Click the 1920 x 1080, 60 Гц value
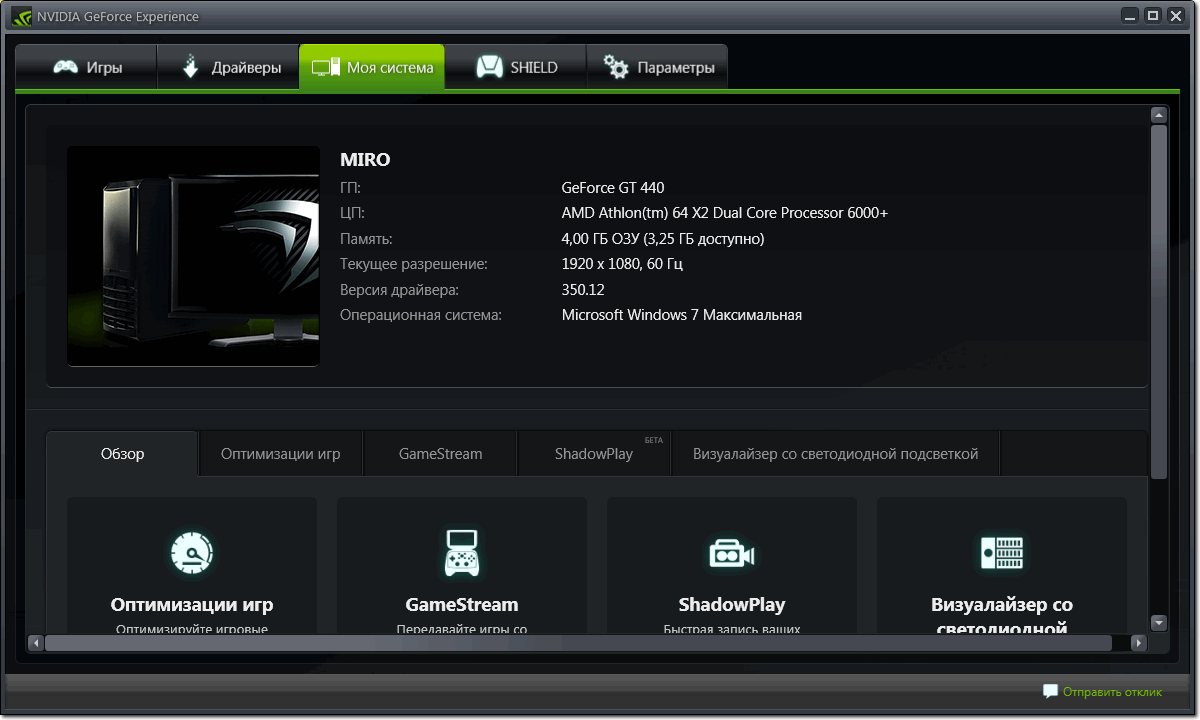The height and width of the screenshot is (720, 1200). tap(622, 264)
